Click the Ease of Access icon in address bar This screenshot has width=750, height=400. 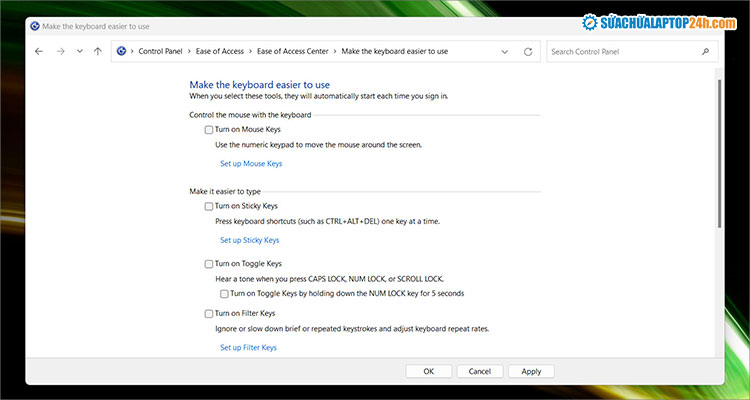[122, 51]
